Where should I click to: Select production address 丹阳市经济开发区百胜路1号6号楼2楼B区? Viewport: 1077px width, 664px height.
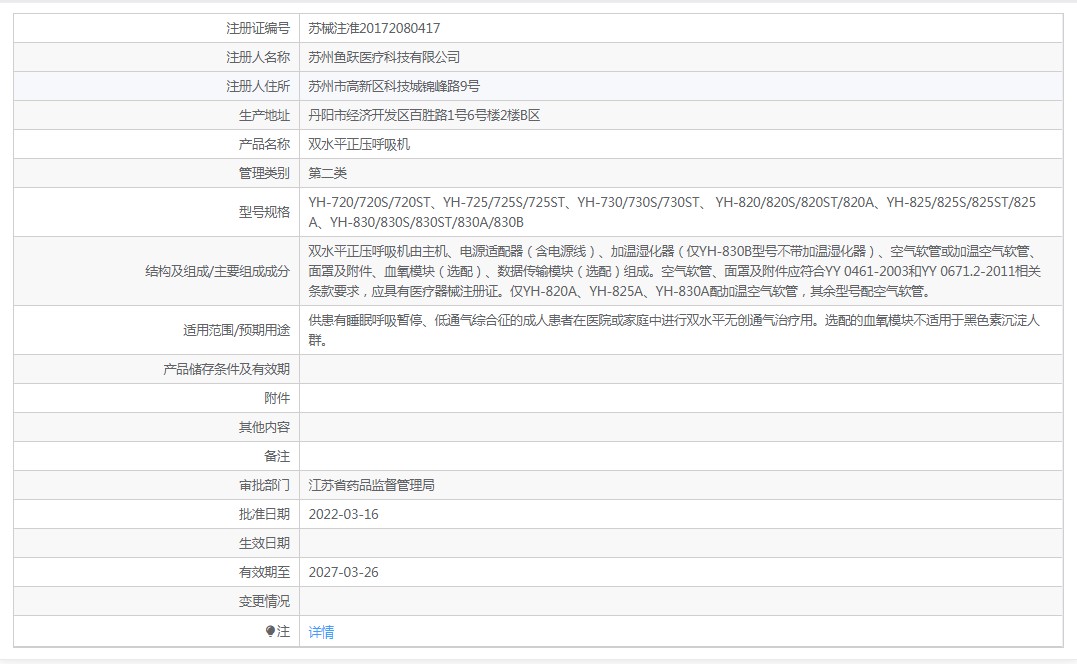[x=424, y=115]
